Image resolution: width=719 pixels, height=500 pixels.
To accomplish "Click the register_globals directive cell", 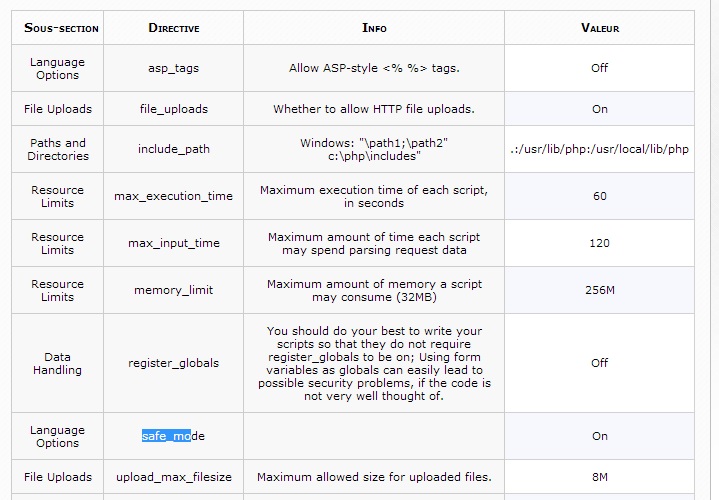I will [x=174, y=363].
